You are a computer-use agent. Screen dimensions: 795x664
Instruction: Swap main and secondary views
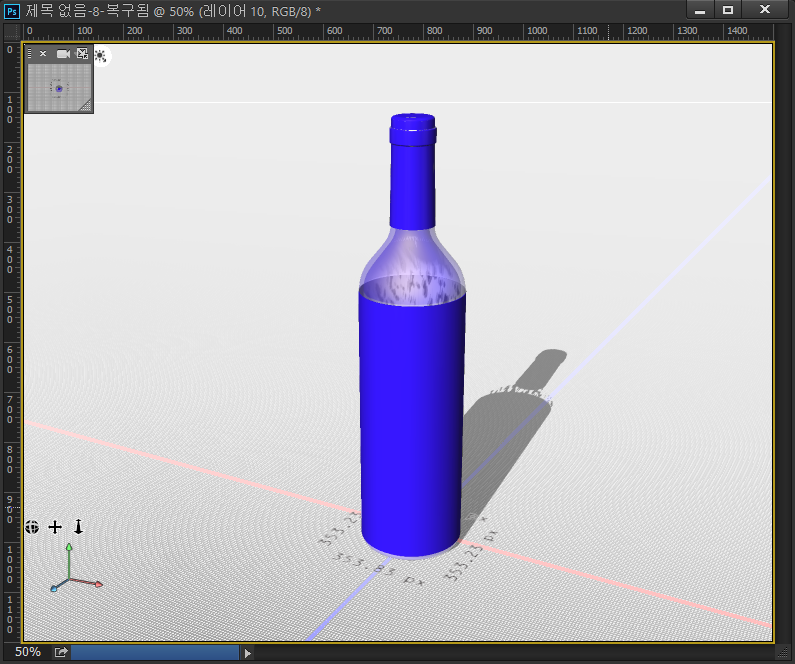[83, 54]
